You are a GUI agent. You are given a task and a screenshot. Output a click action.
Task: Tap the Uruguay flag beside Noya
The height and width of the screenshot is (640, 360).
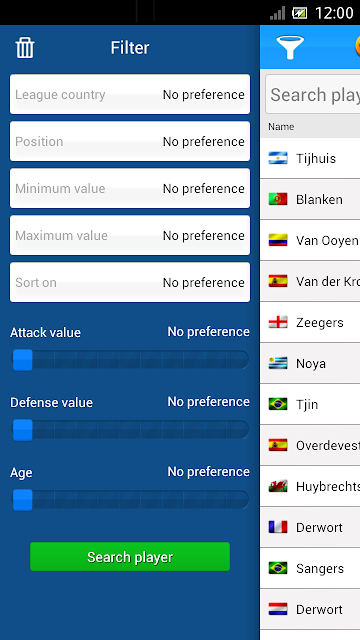point(278,363)
